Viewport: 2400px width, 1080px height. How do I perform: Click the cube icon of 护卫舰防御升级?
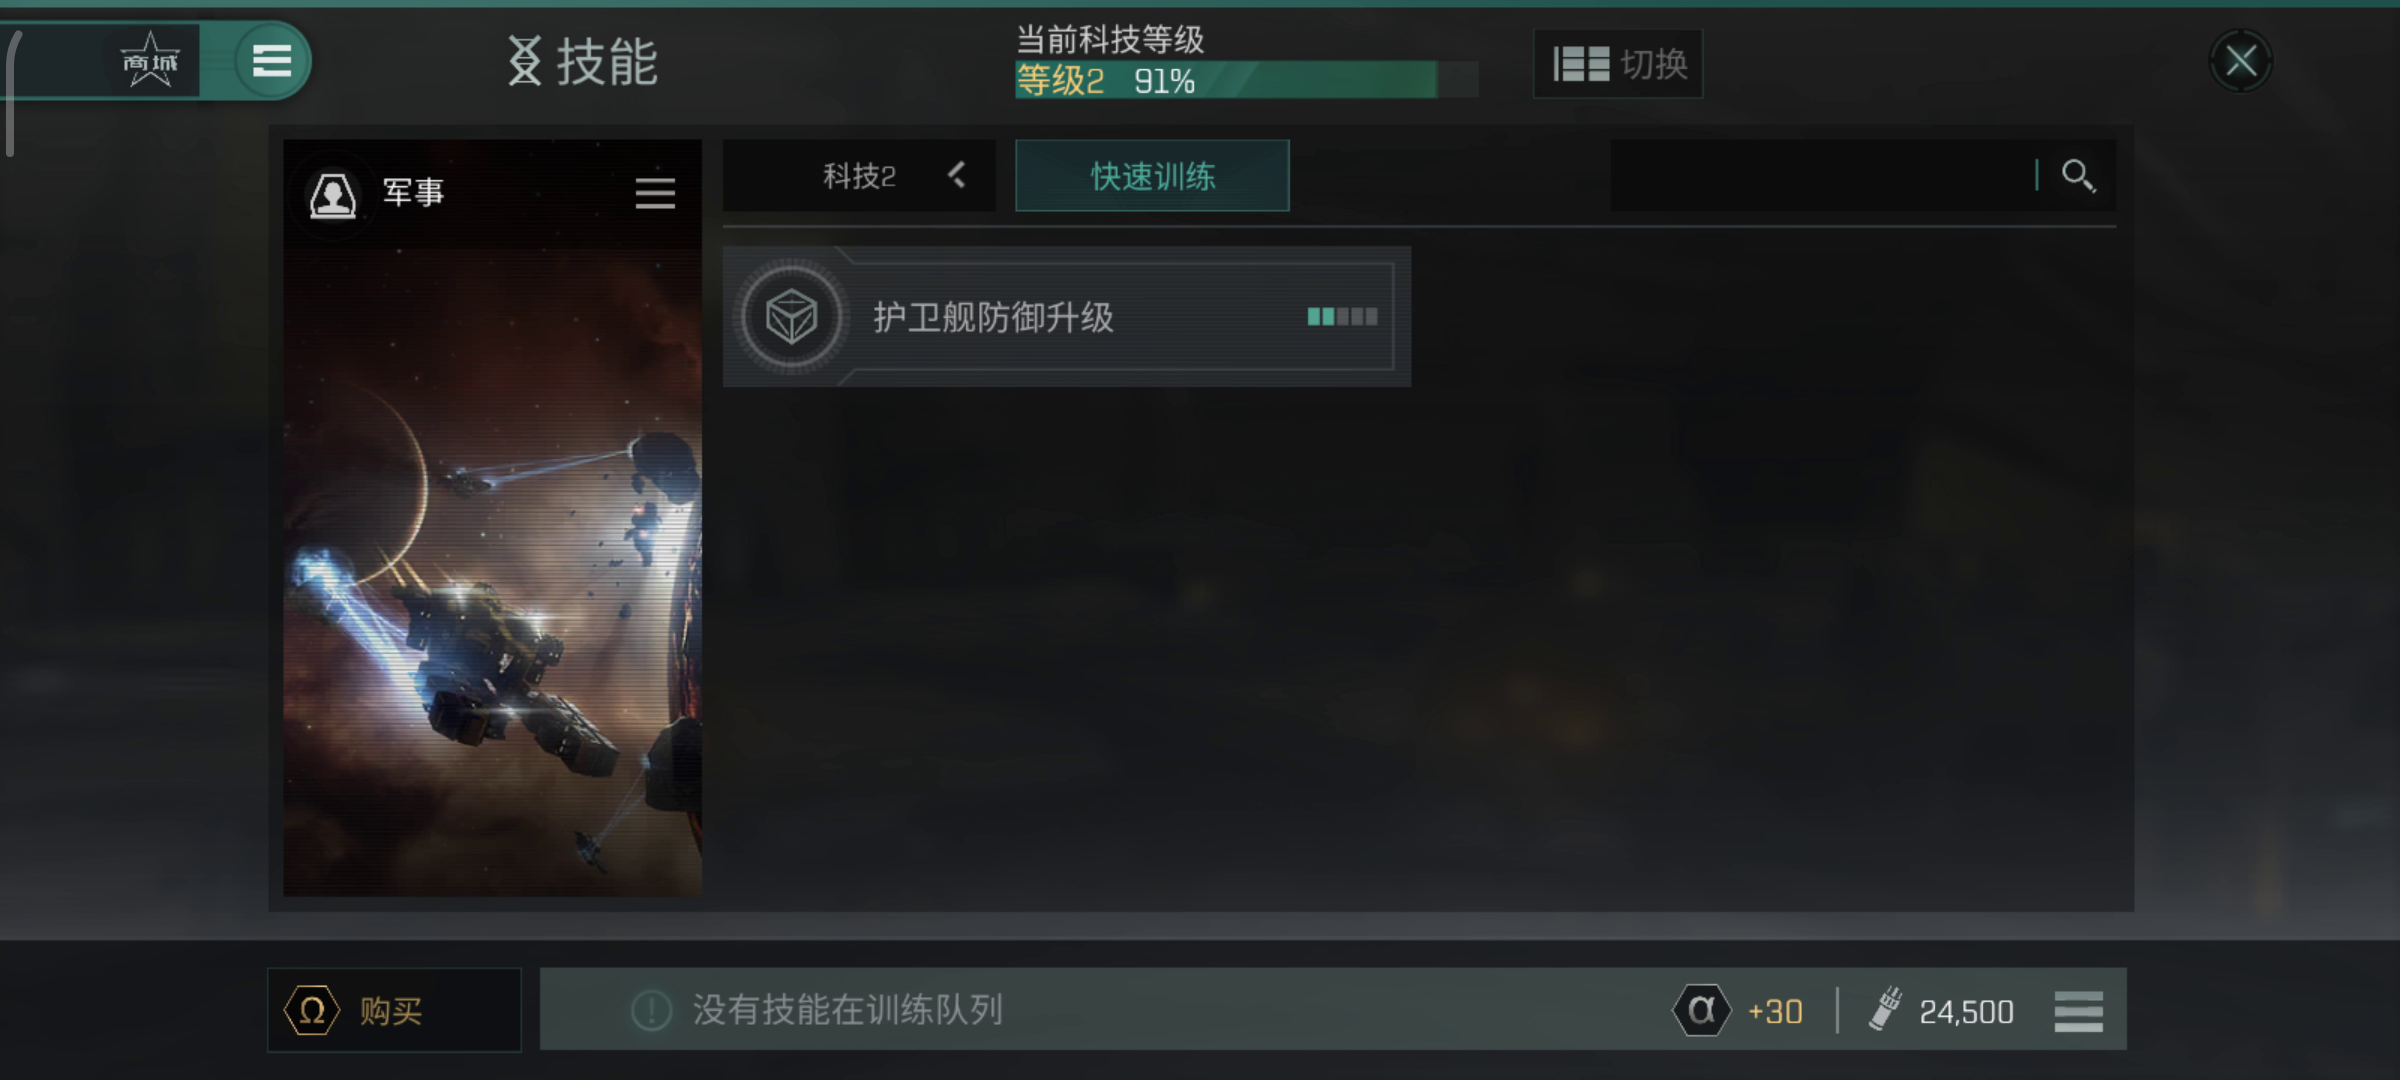(x=791, y=317)
